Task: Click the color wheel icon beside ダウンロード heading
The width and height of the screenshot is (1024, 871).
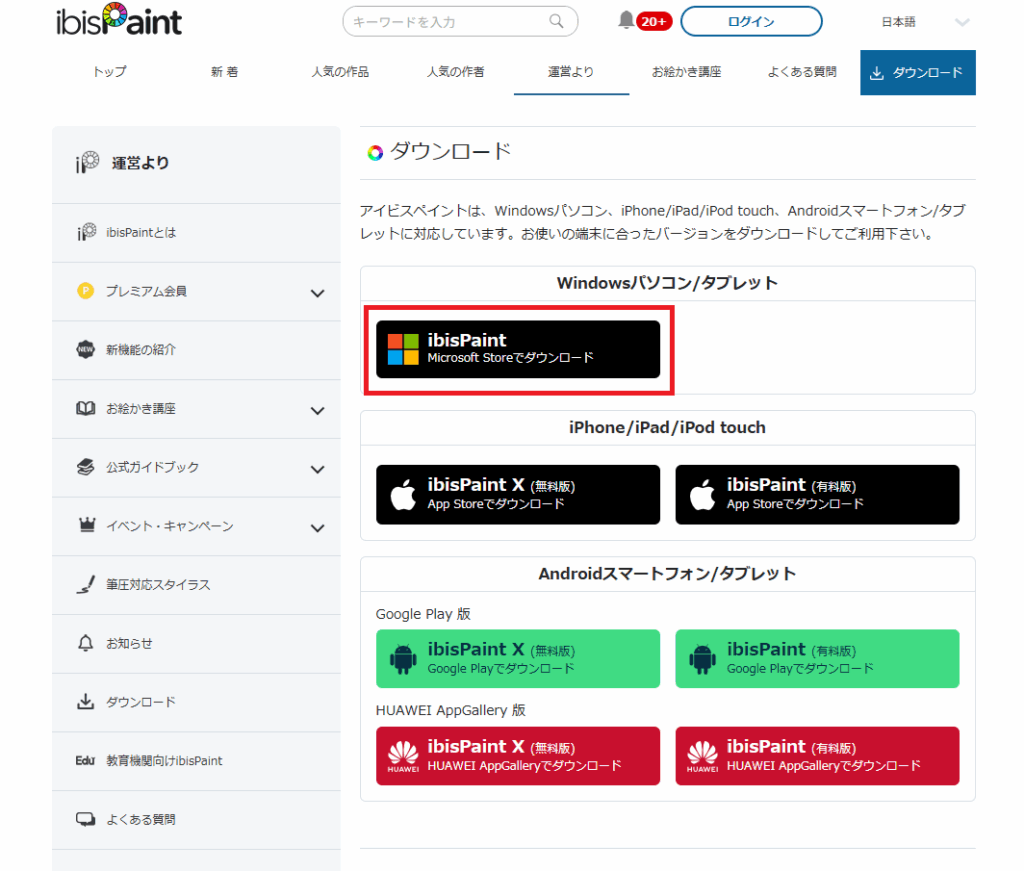Action: (x=375, y=153)
